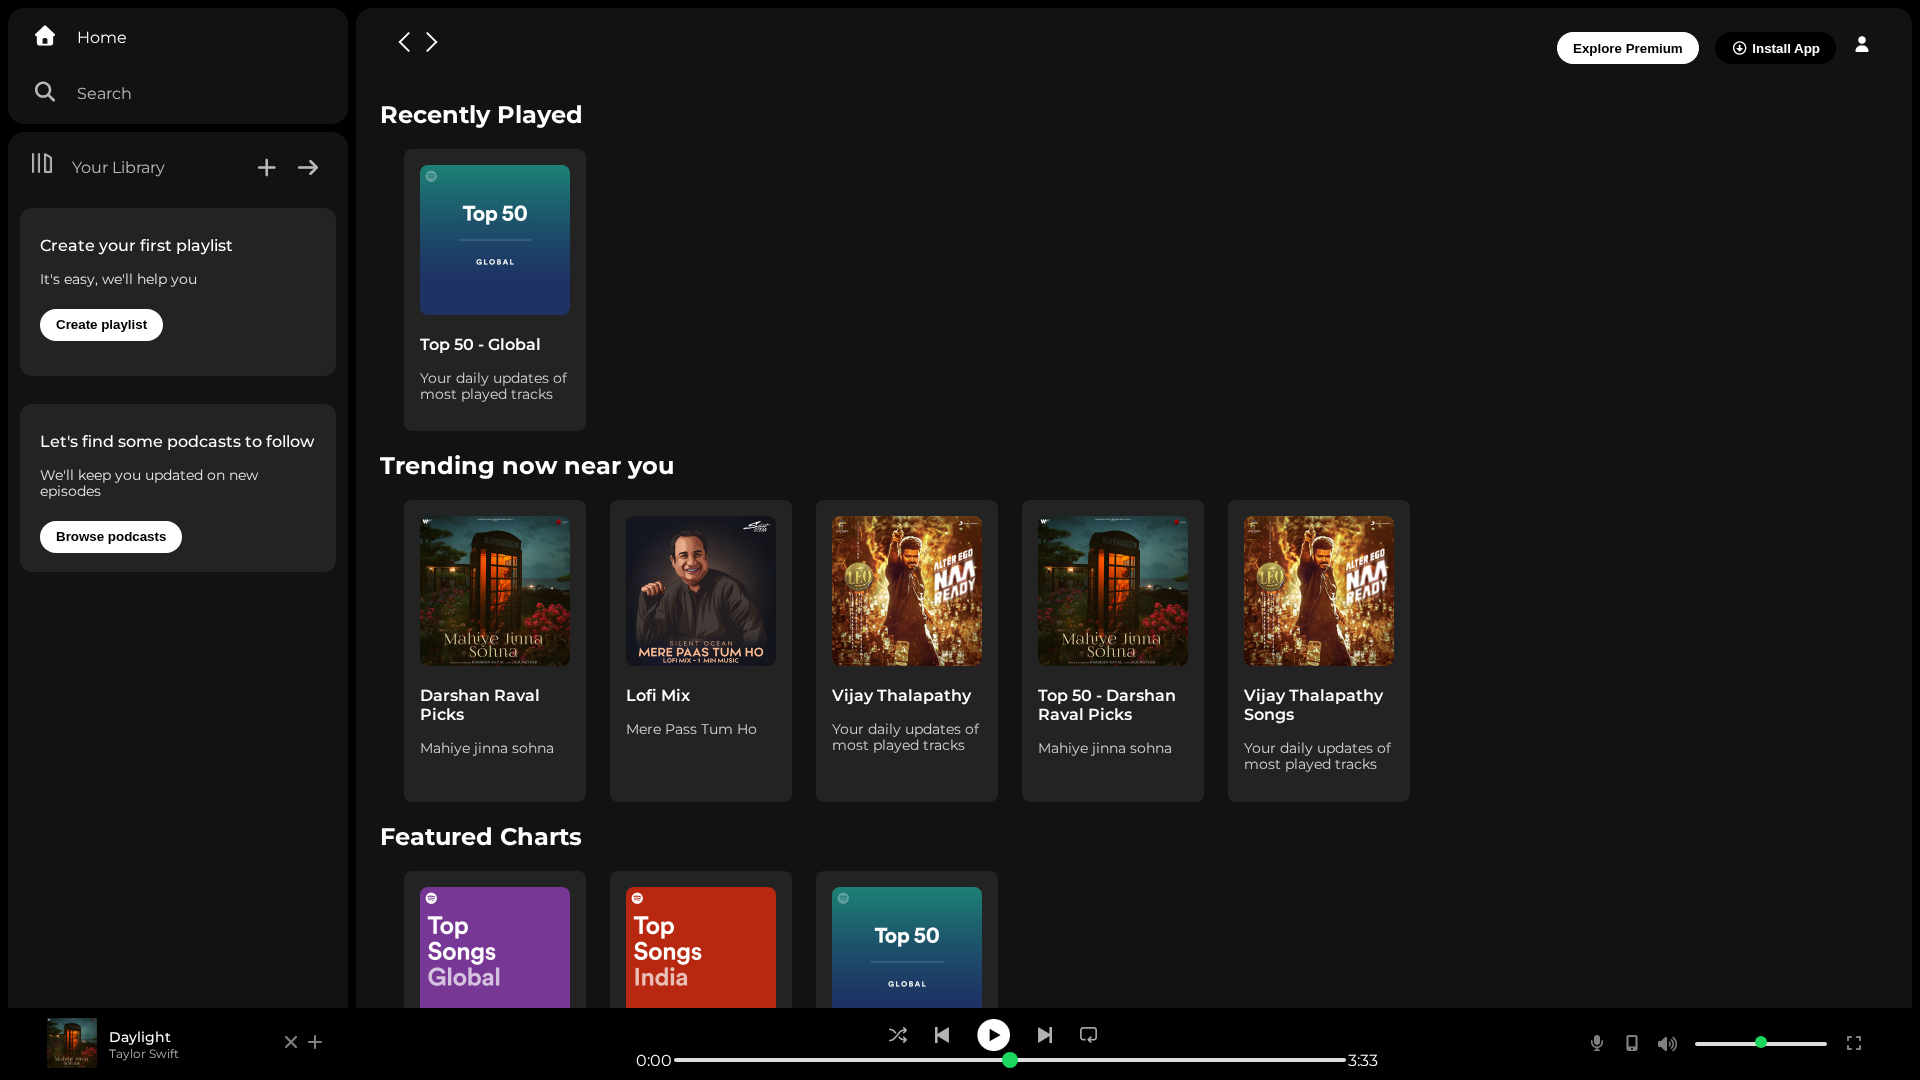Open Taylor Swift artist link

(x=144, y=1054)
